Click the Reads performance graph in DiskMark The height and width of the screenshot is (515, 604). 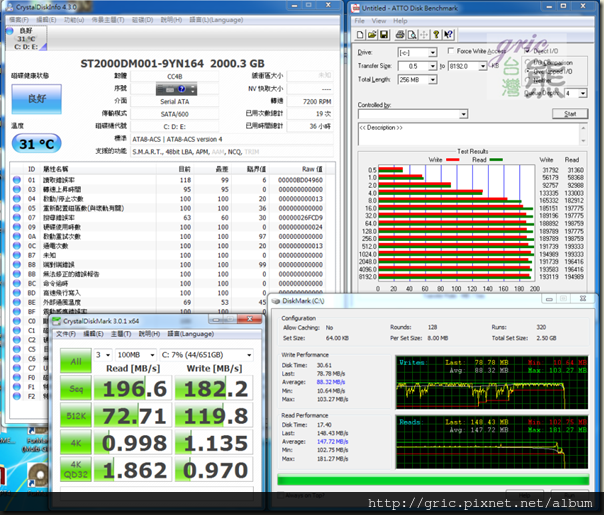click(x=492, y=442)
